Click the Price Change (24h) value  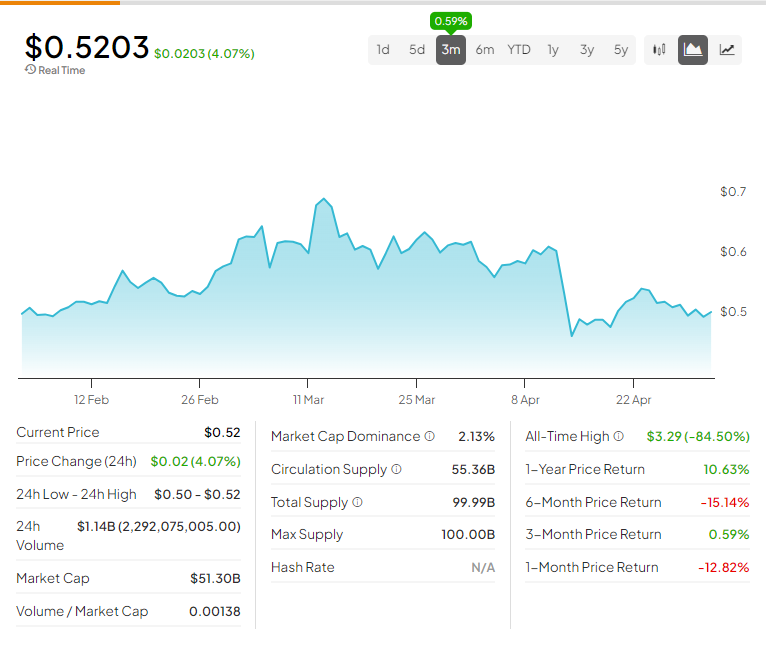click(x=195, y=461)
